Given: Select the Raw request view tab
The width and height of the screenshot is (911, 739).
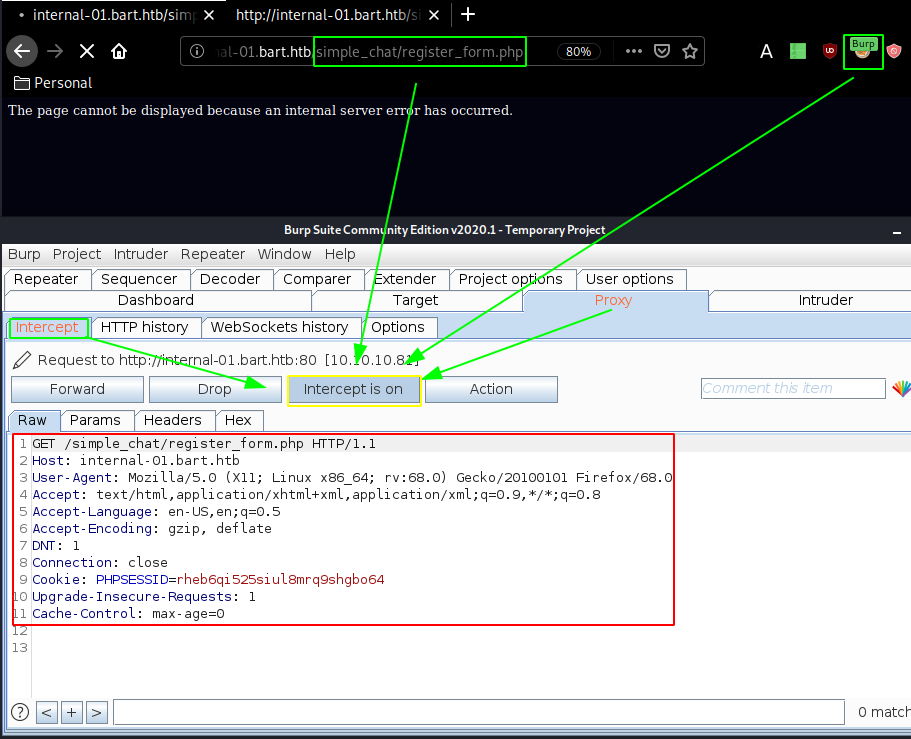Looking at the screenshot, I should tap(32, 420).
